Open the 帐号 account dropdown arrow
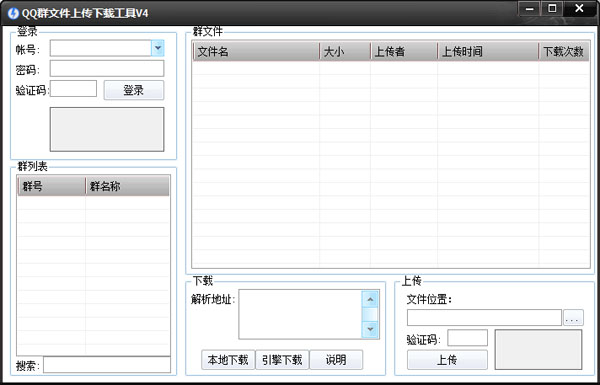The height and width of the screenshot is (385, 600). coord(158,48)
